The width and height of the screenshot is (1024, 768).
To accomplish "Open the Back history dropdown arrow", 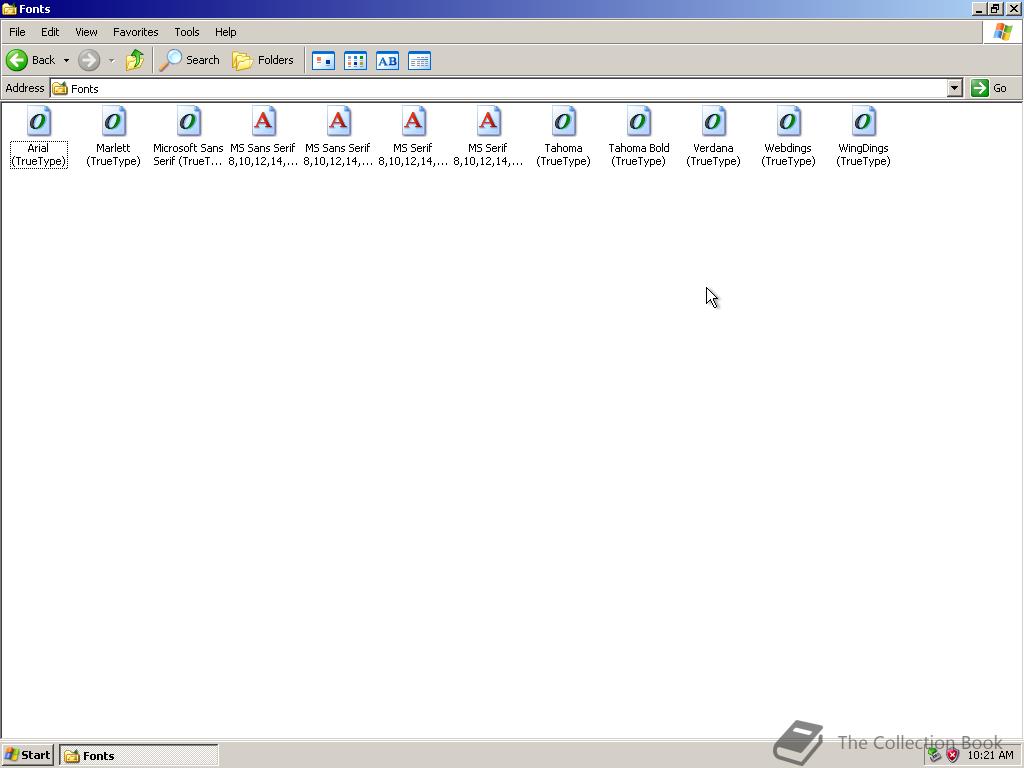I will (x=66, y=60).
